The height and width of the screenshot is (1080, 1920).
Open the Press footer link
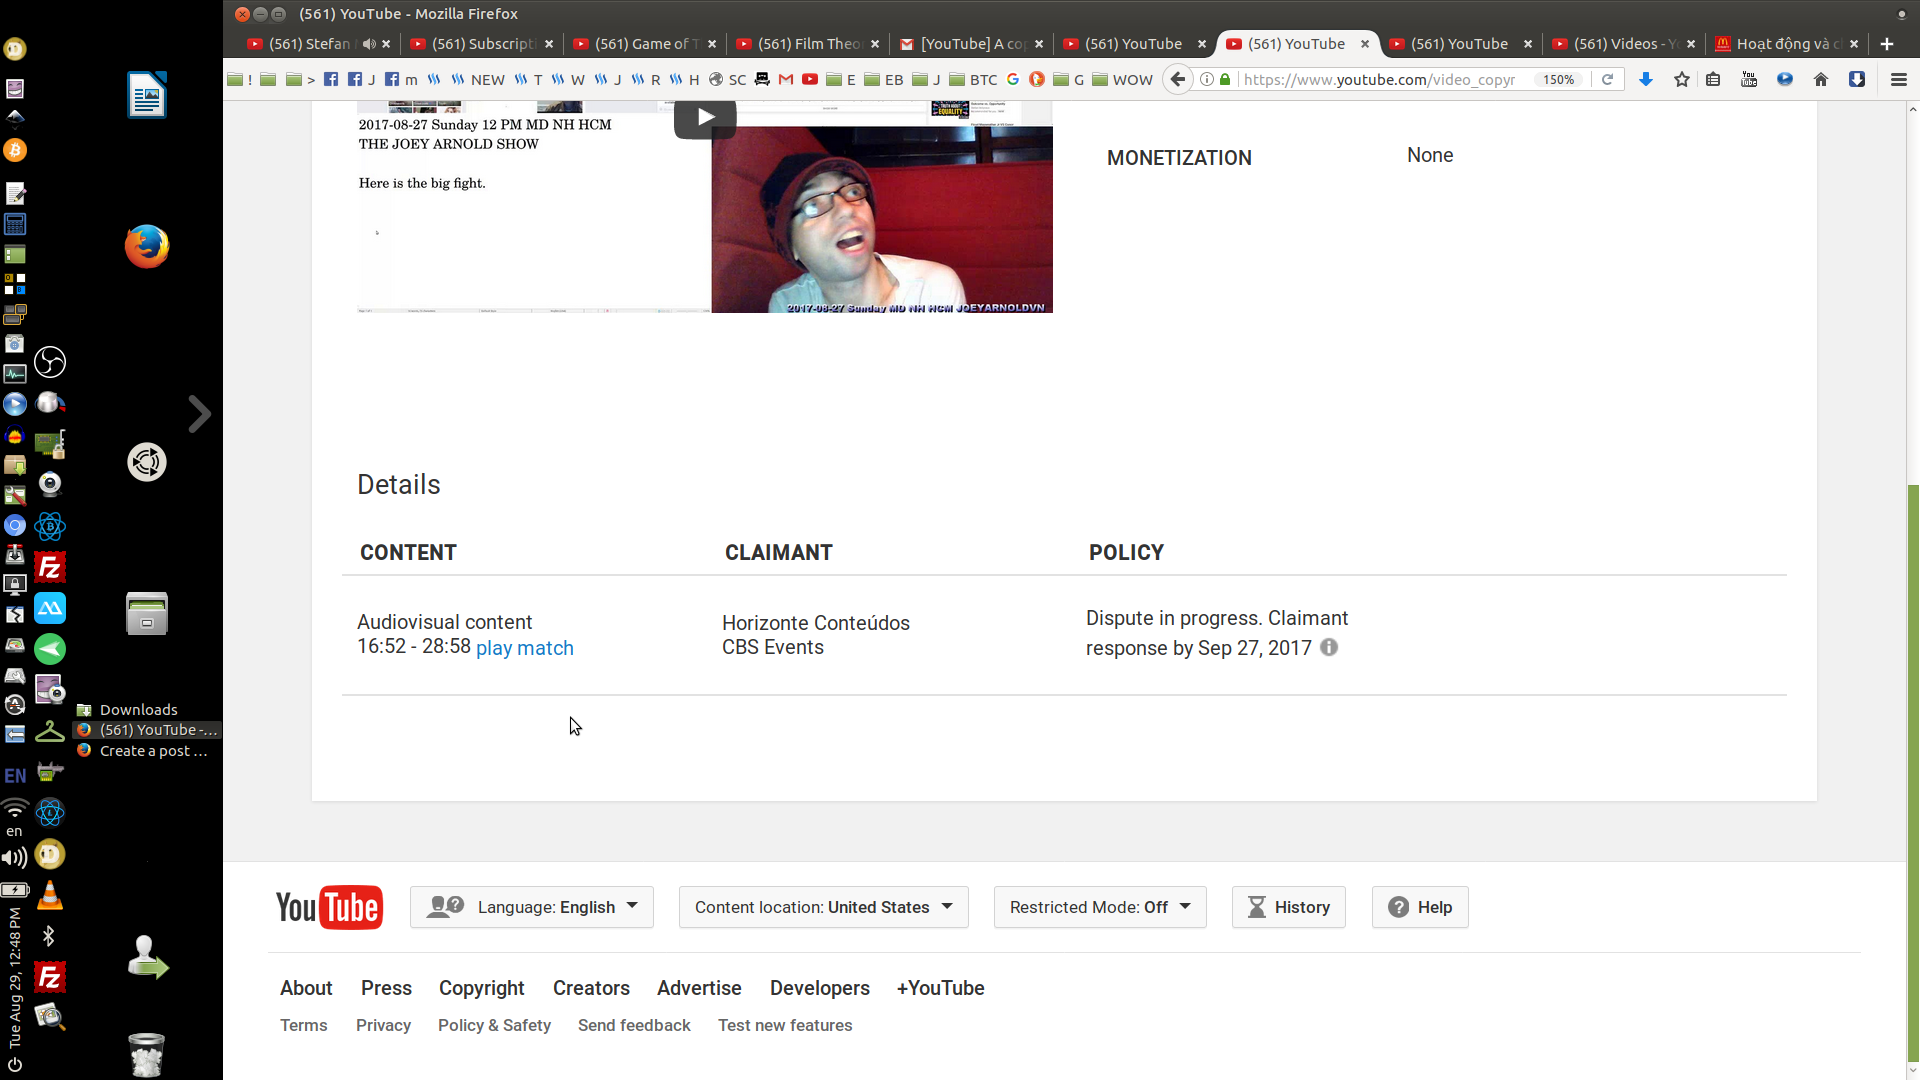386,988
